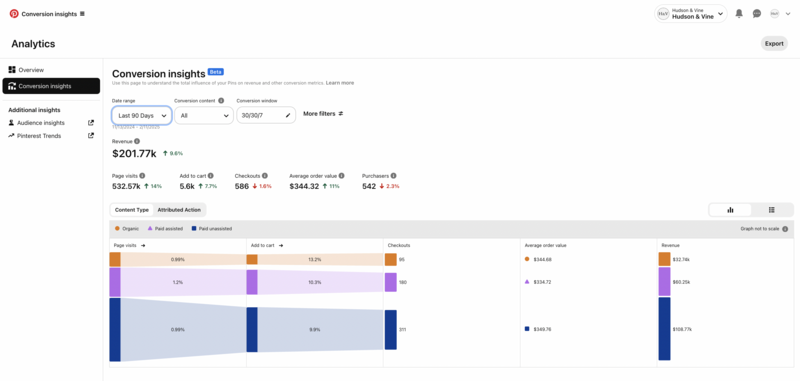The width and height of the screenshot is (800, 381).
Task: Open More filters option
Action: click(x=323, y=114)
